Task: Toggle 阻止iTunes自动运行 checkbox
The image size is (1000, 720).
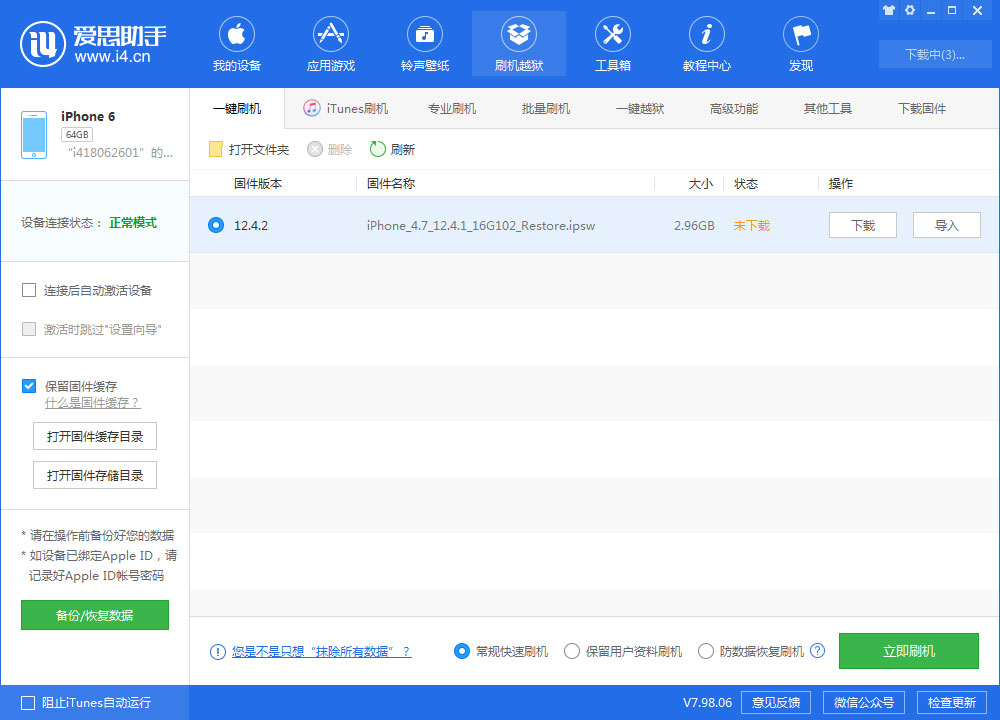Action: point(28,702)
